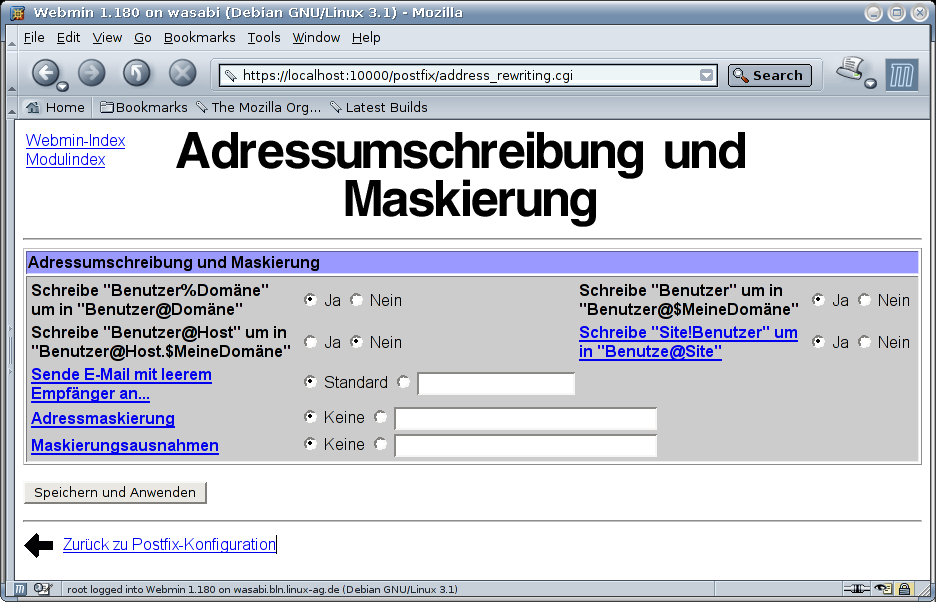Click the Print toolbar icon

851,68
